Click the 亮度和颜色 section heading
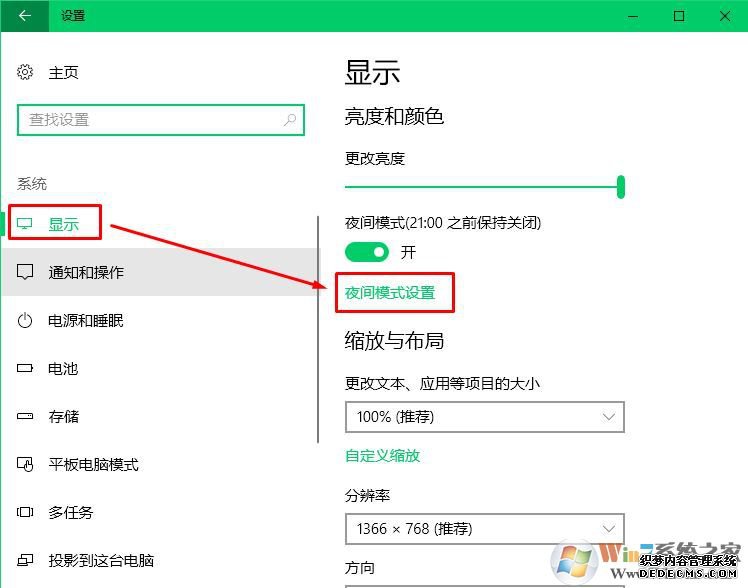The width and height of the screenshot is (748, 588). (x=395, y=116)
